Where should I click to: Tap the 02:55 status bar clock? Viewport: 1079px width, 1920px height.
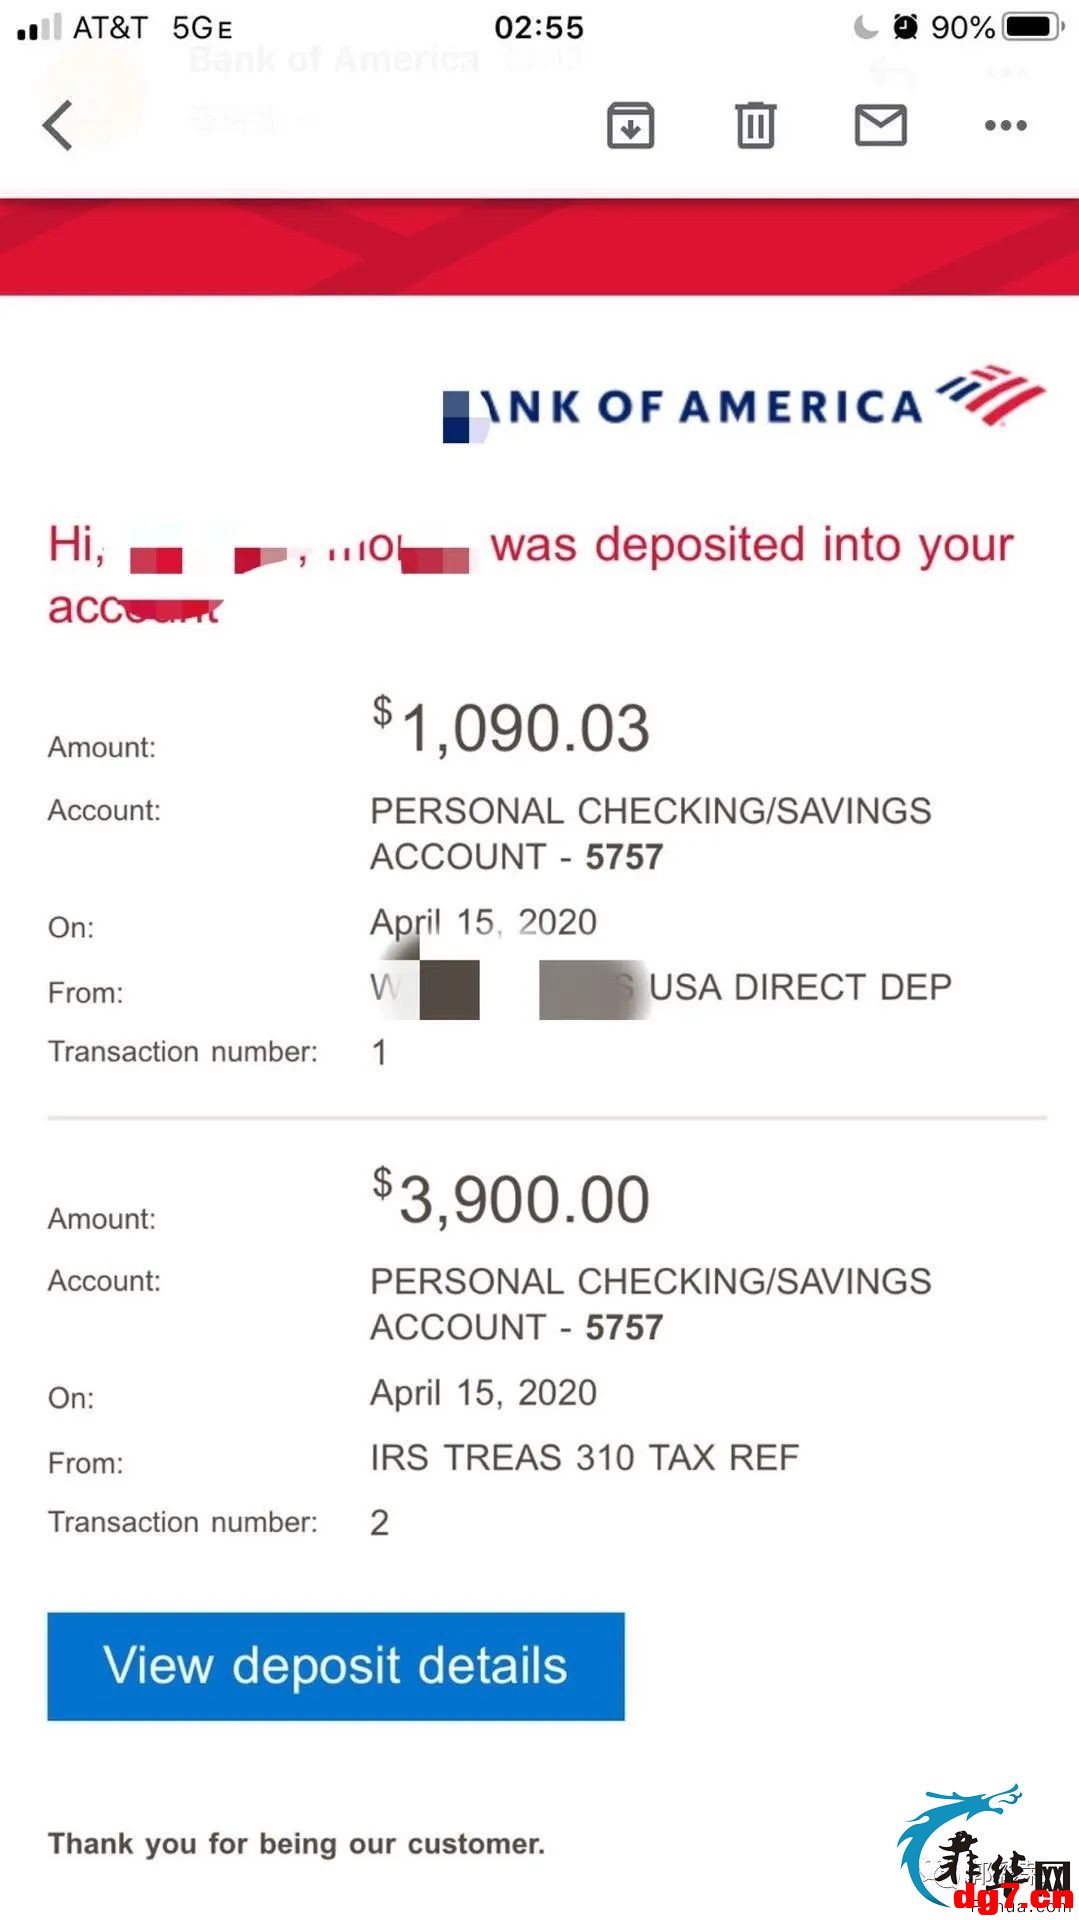539,27
